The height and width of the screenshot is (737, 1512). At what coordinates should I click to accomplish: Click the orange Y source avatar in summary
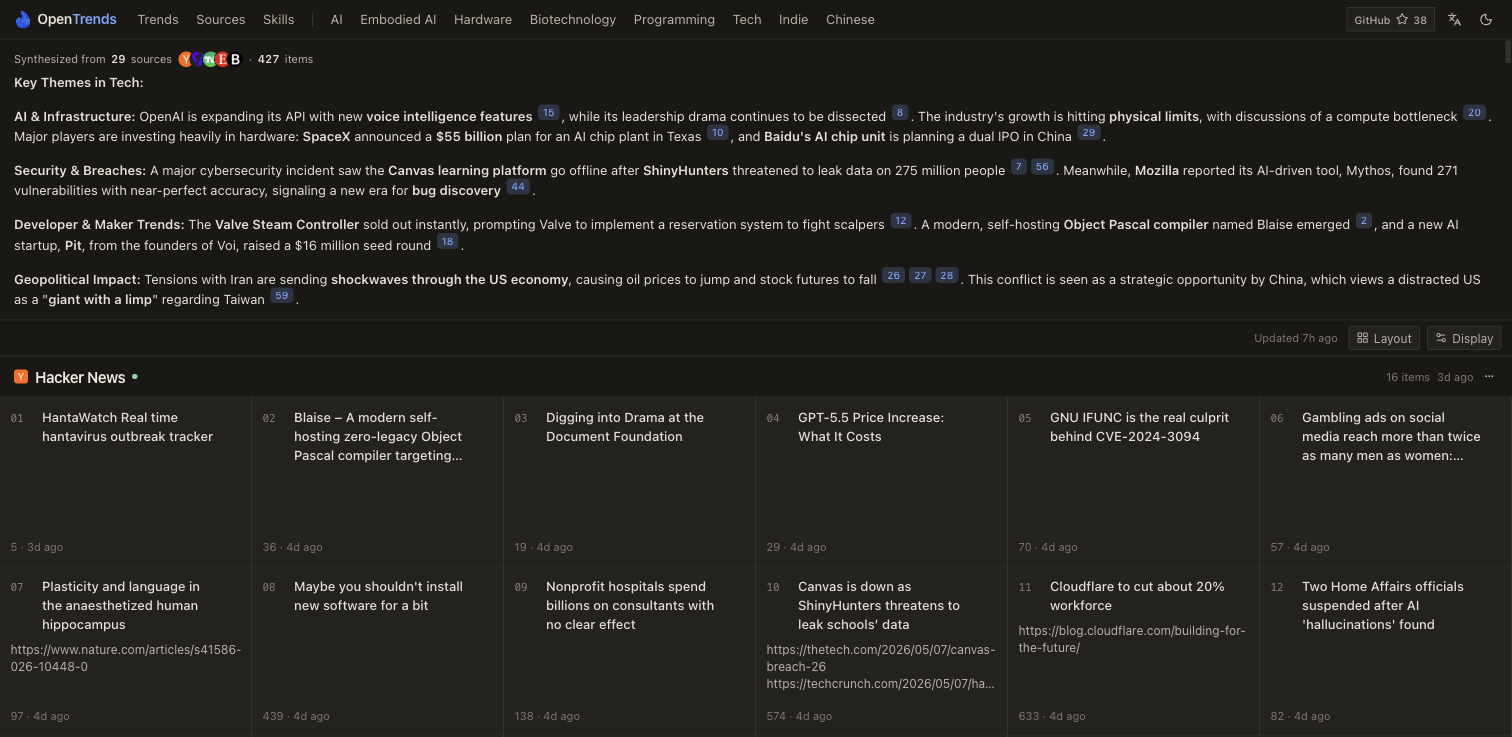point(185,59)
